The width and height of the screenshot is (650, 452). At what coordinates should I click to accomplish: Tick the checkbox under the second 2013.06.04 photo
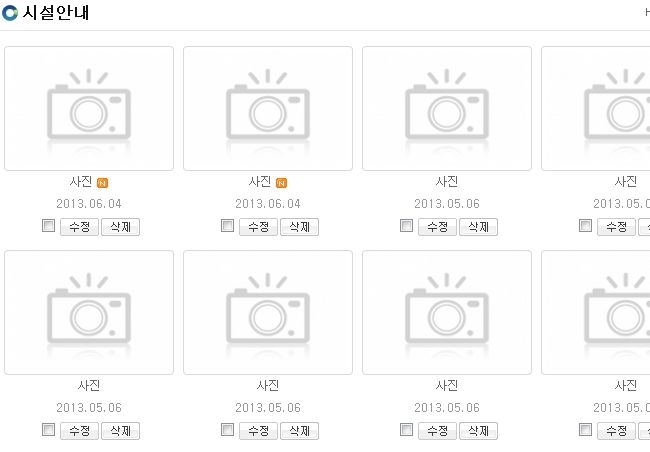coord(228,226)
